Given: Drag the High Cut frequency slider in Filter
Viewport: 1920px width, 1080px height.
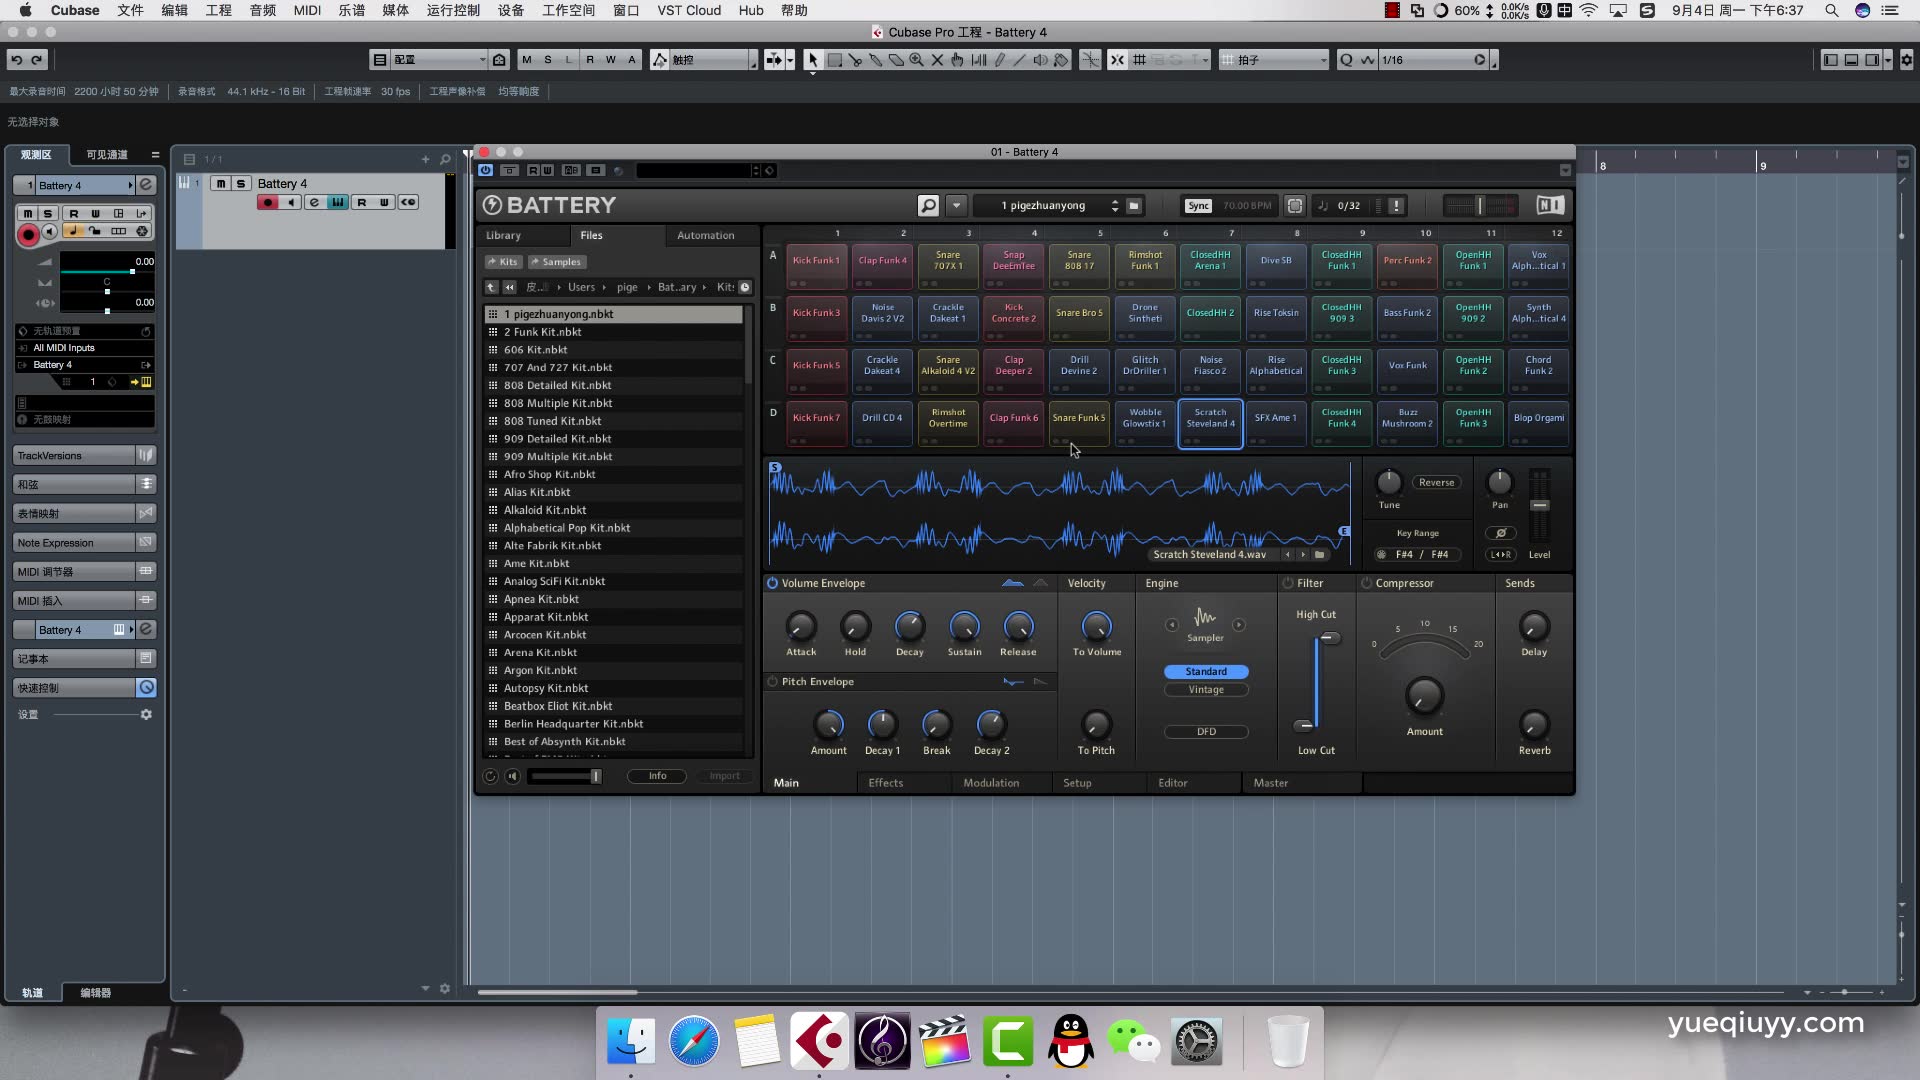Looking at the screenshot, I should click(1327, 638).
